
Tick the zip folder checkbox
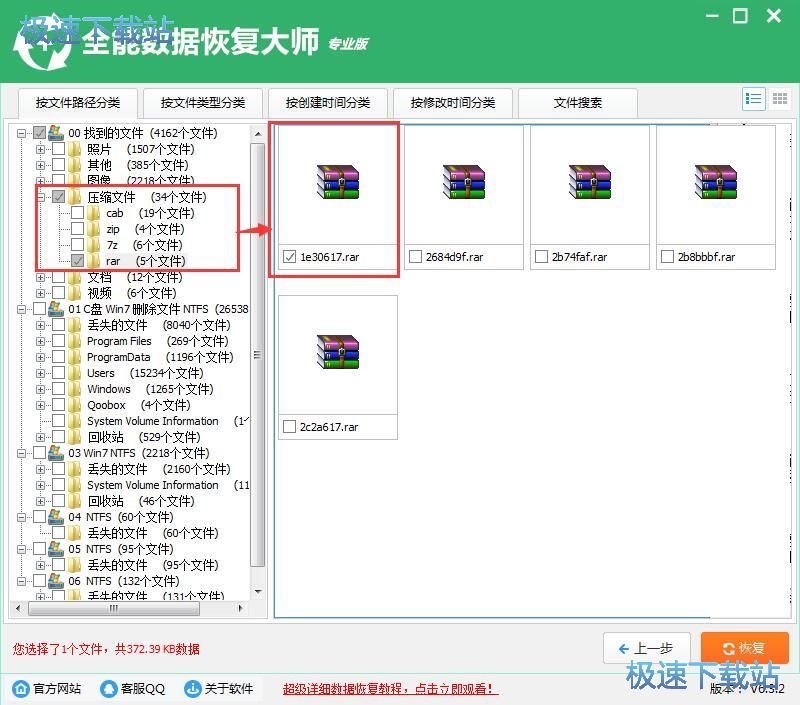[x=78, y=229]
